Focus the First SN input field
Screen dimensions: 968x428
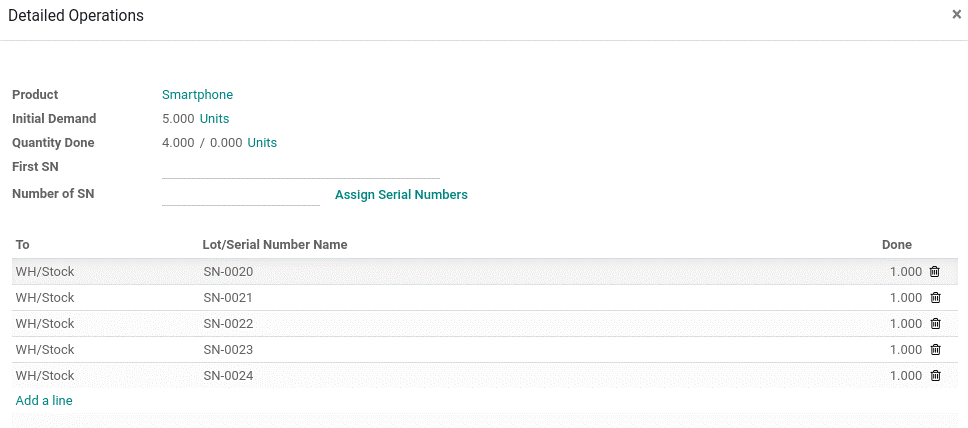coord(301,168)
